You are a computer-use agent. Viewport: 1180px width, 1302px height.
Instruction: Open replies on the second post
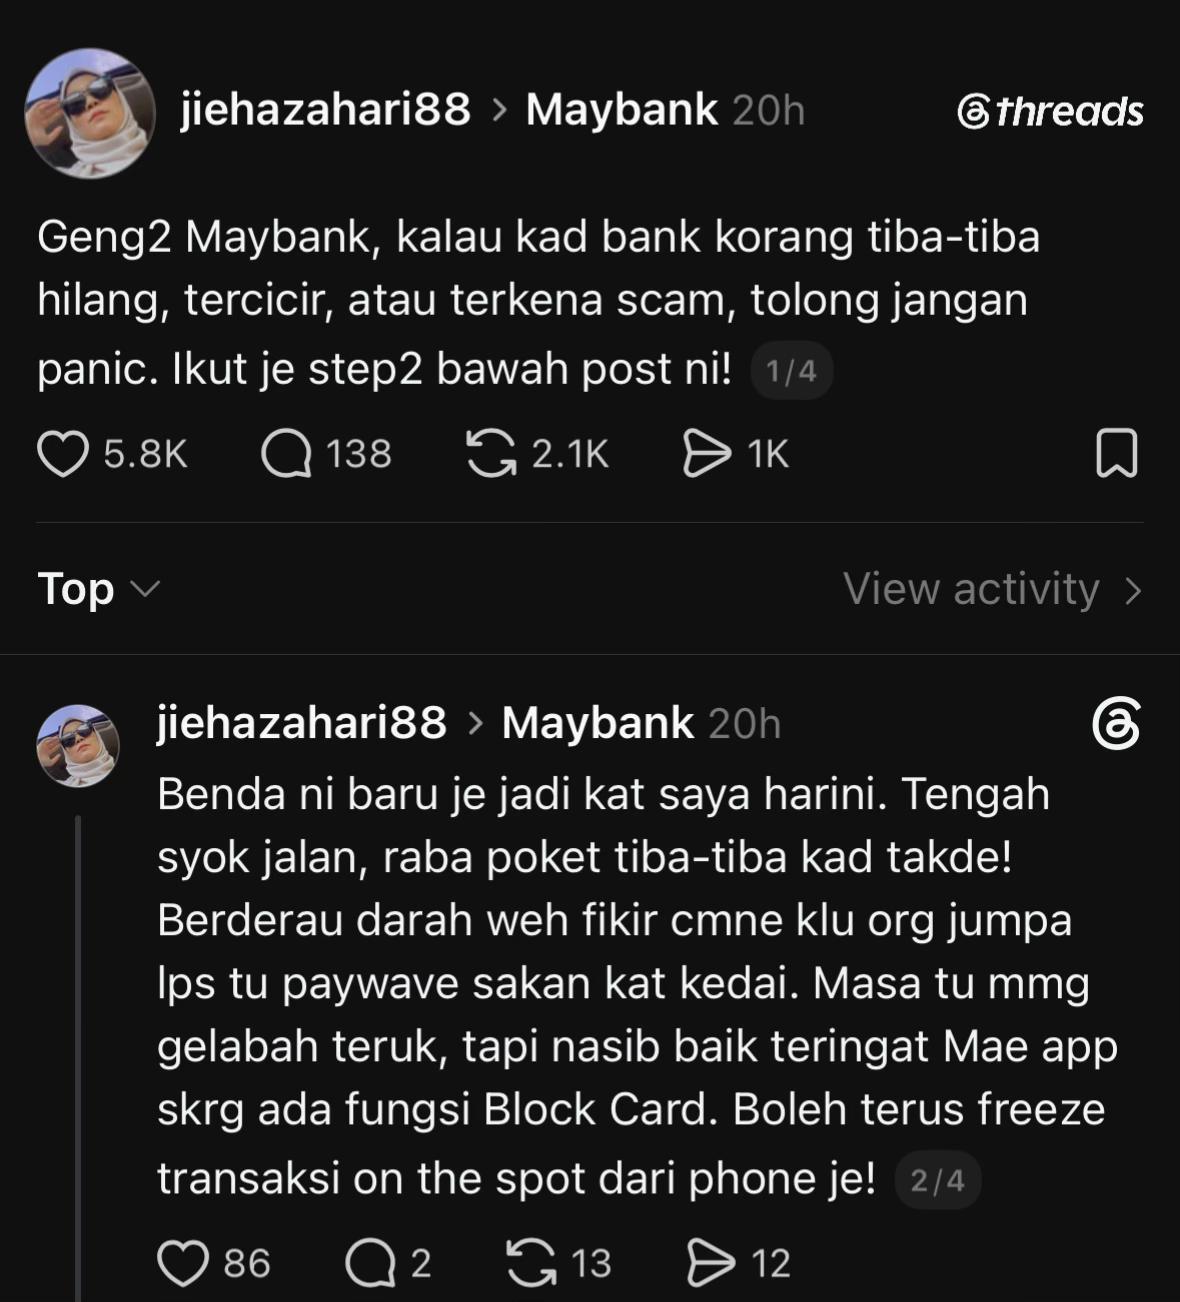pyautogui.click(x=370, y=1263)
